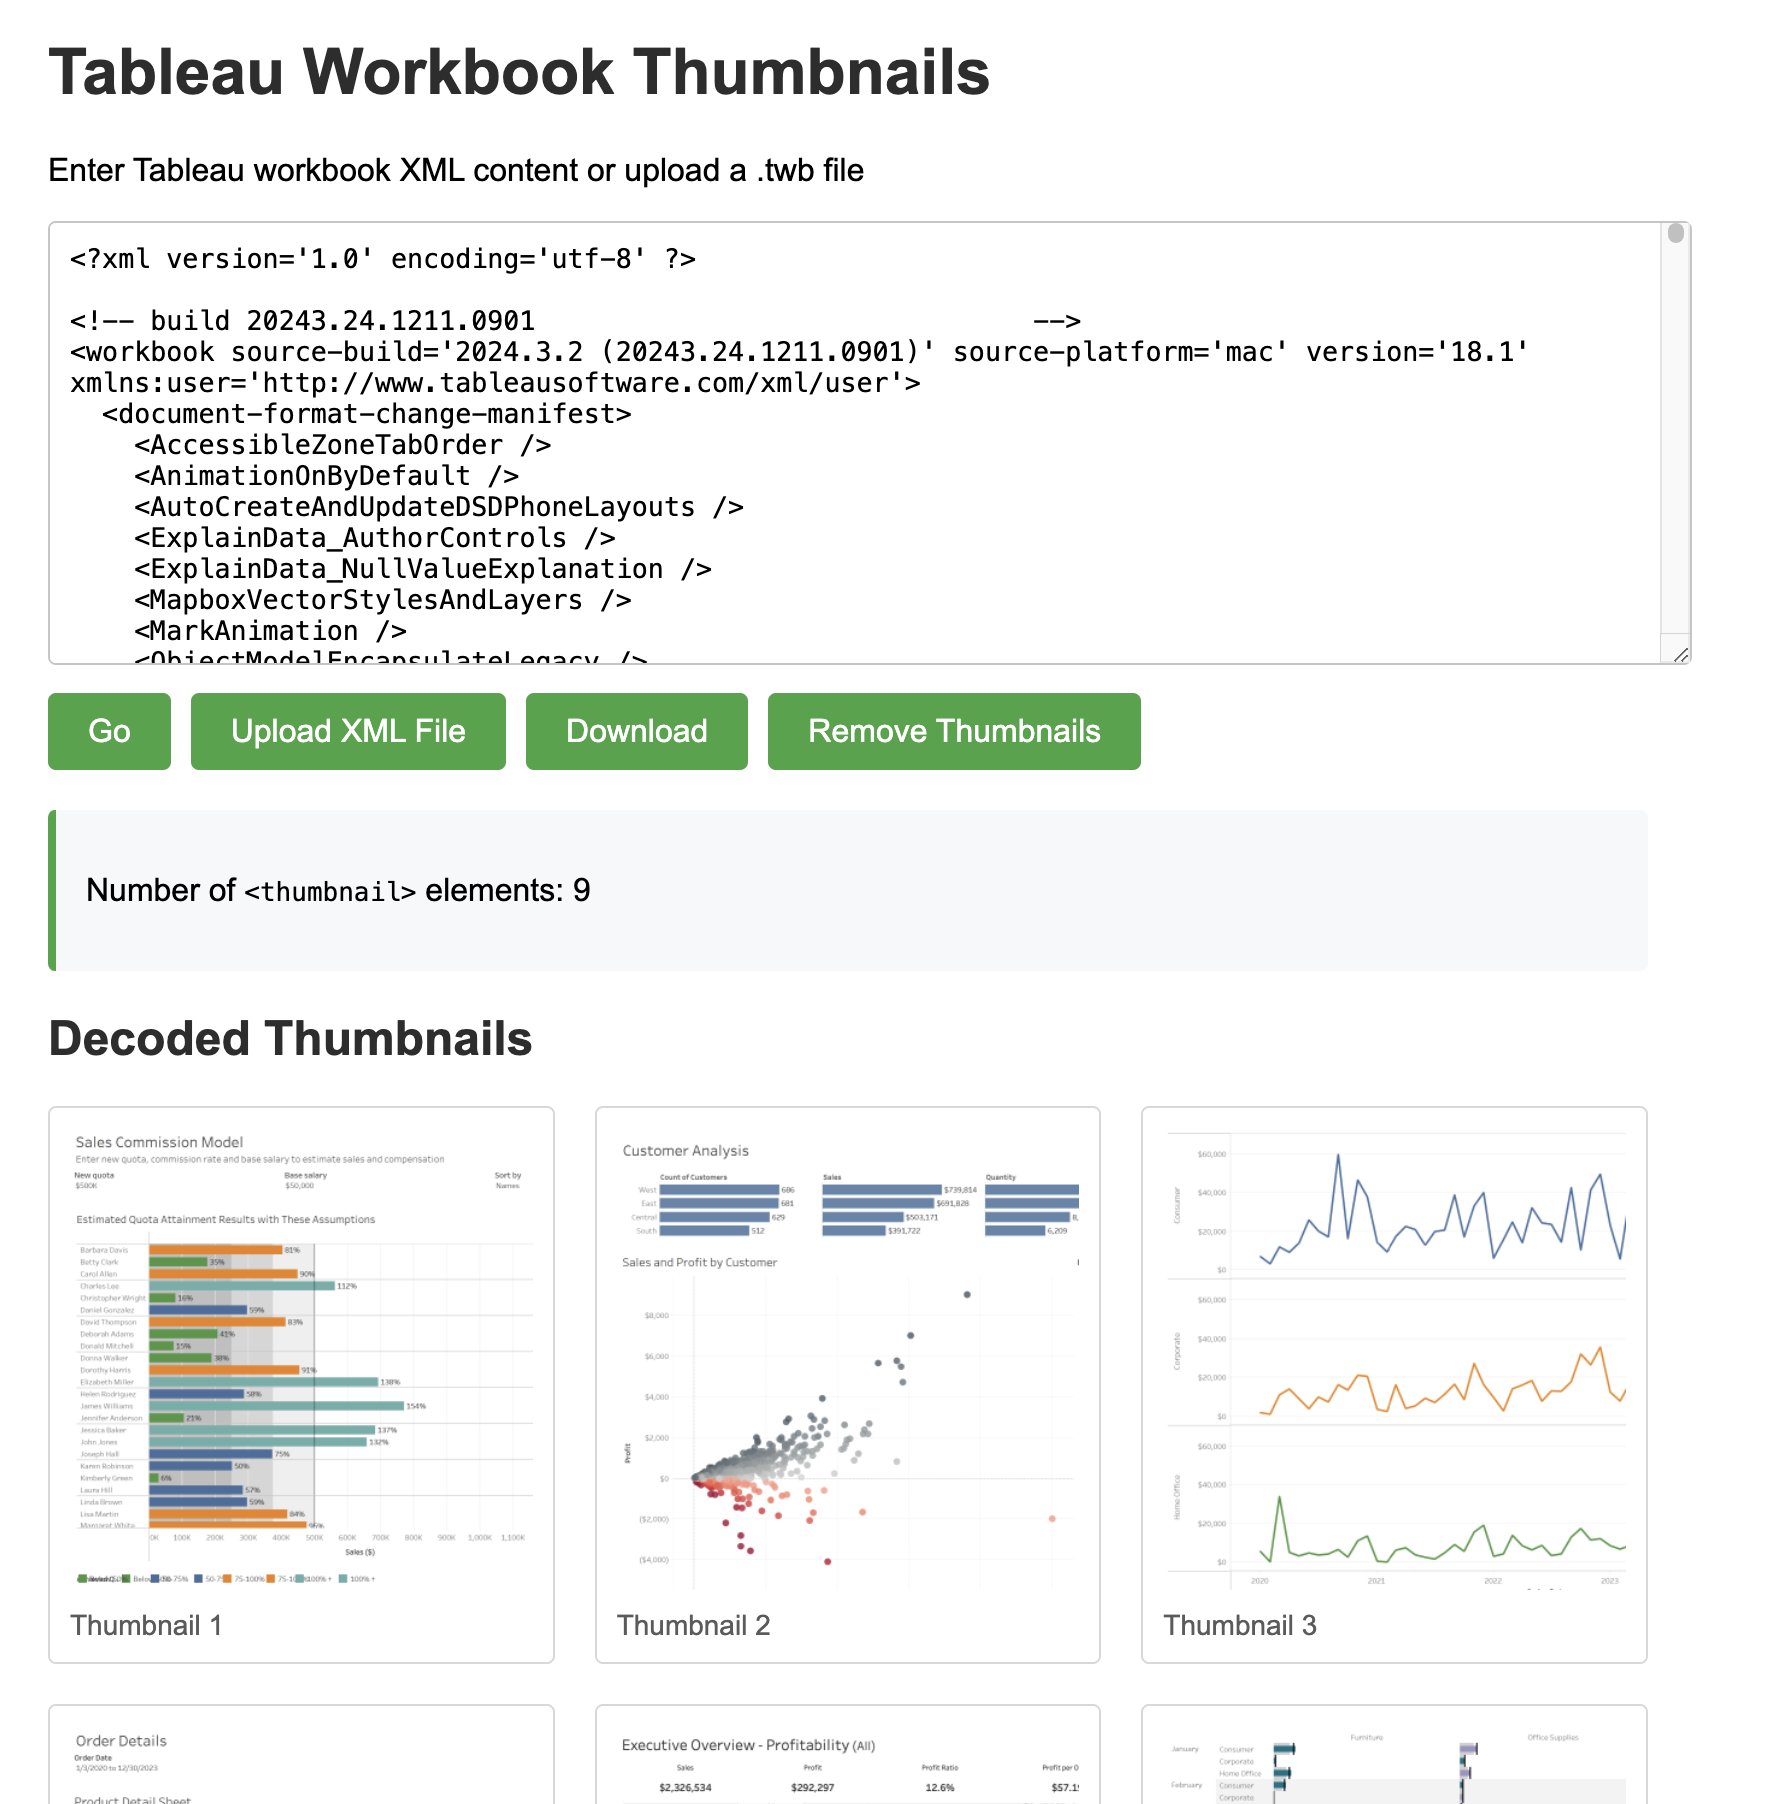Image resolution: width=1772 pixels, height=1804 pixels.
Task: Click the "Thumbnail 3" caption
Action: click(x=1240, y=1625)
